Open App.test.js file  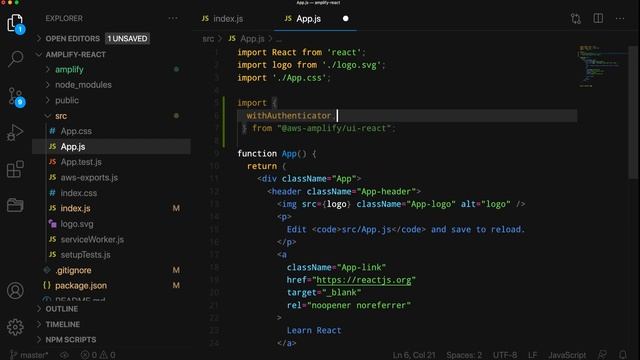coord(81,162)
